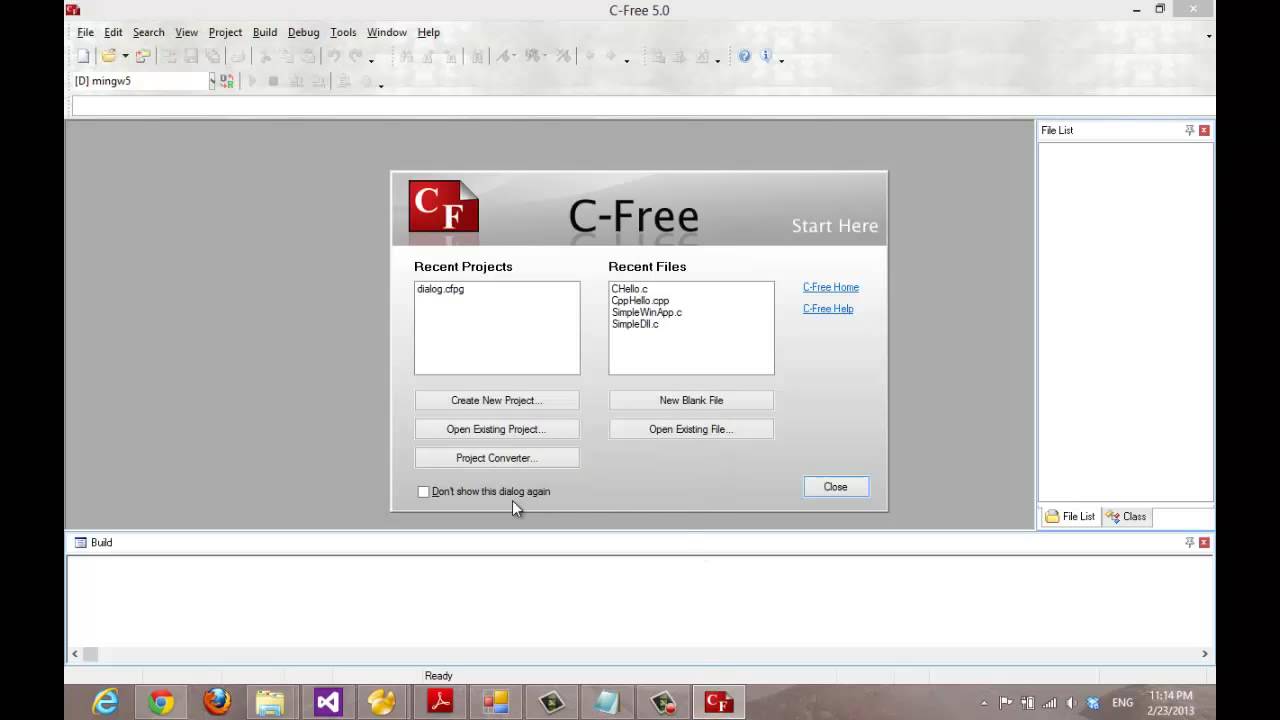The width and height of the screenshot is (1280, 720).
Task: Close the Build panel
Action: (x=1204, y=542)
